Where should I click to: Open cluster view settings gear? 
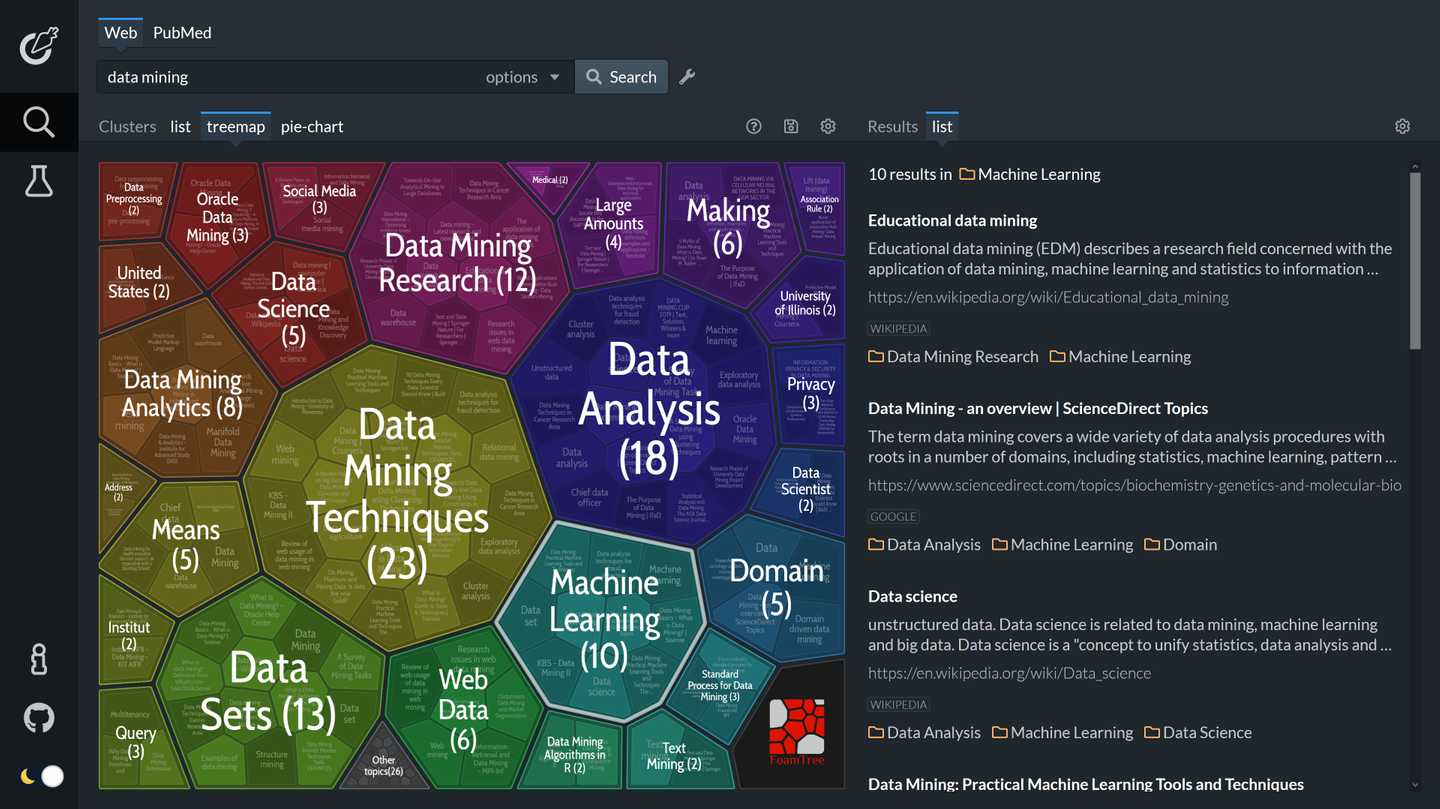click(828, 126)
